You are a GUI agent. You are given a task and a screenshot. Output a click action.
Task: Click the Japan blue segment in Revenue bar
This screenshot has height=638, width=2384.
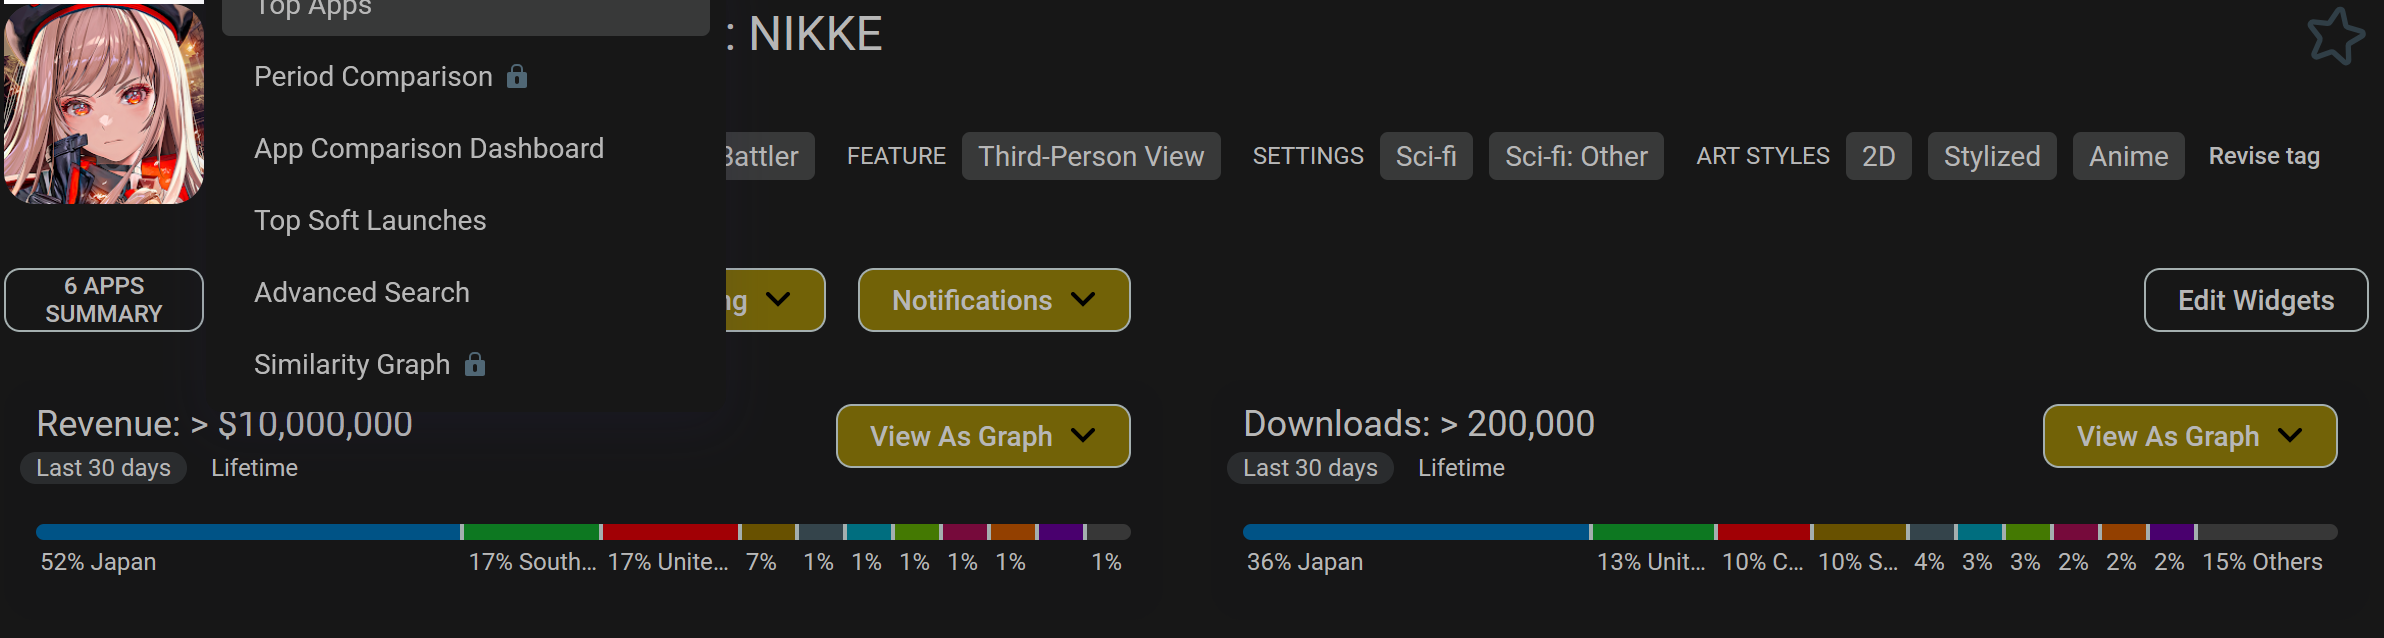point(248,532)
